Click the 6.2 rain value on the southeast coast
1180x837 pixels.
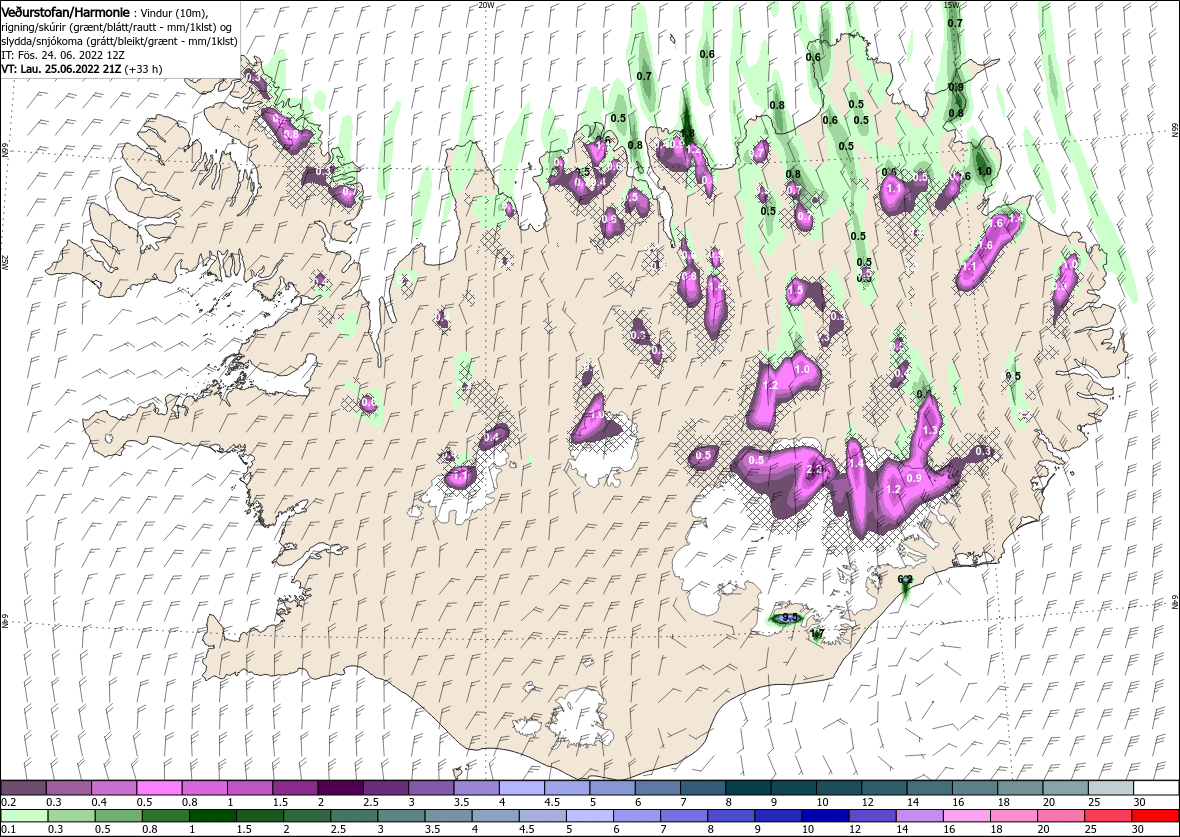[x=905, y=579]
